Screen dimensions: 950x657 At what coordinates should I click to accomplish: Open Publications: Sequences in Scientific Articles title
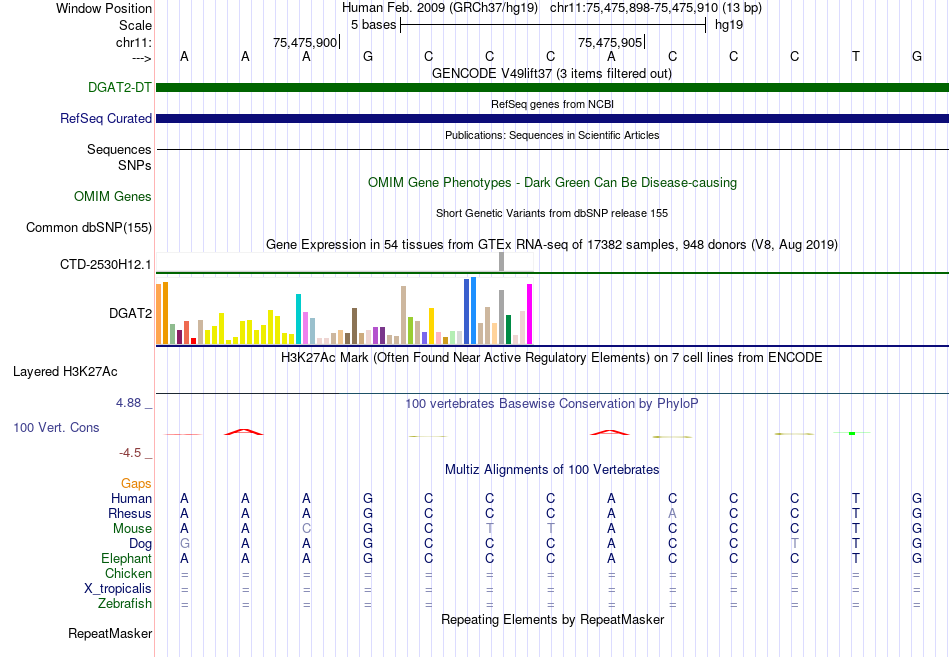pos(552,135)
